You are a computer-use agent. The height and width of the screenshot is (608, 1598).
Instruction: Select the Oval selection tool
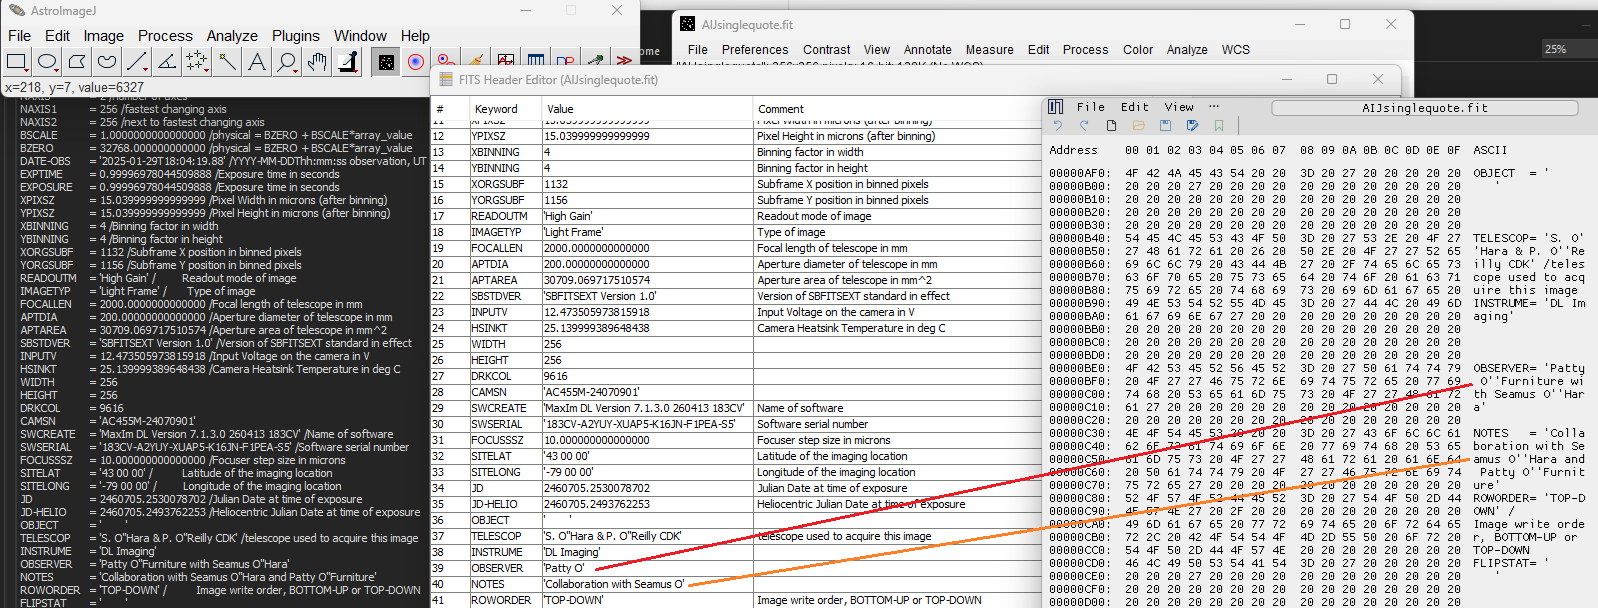point(47,63)
